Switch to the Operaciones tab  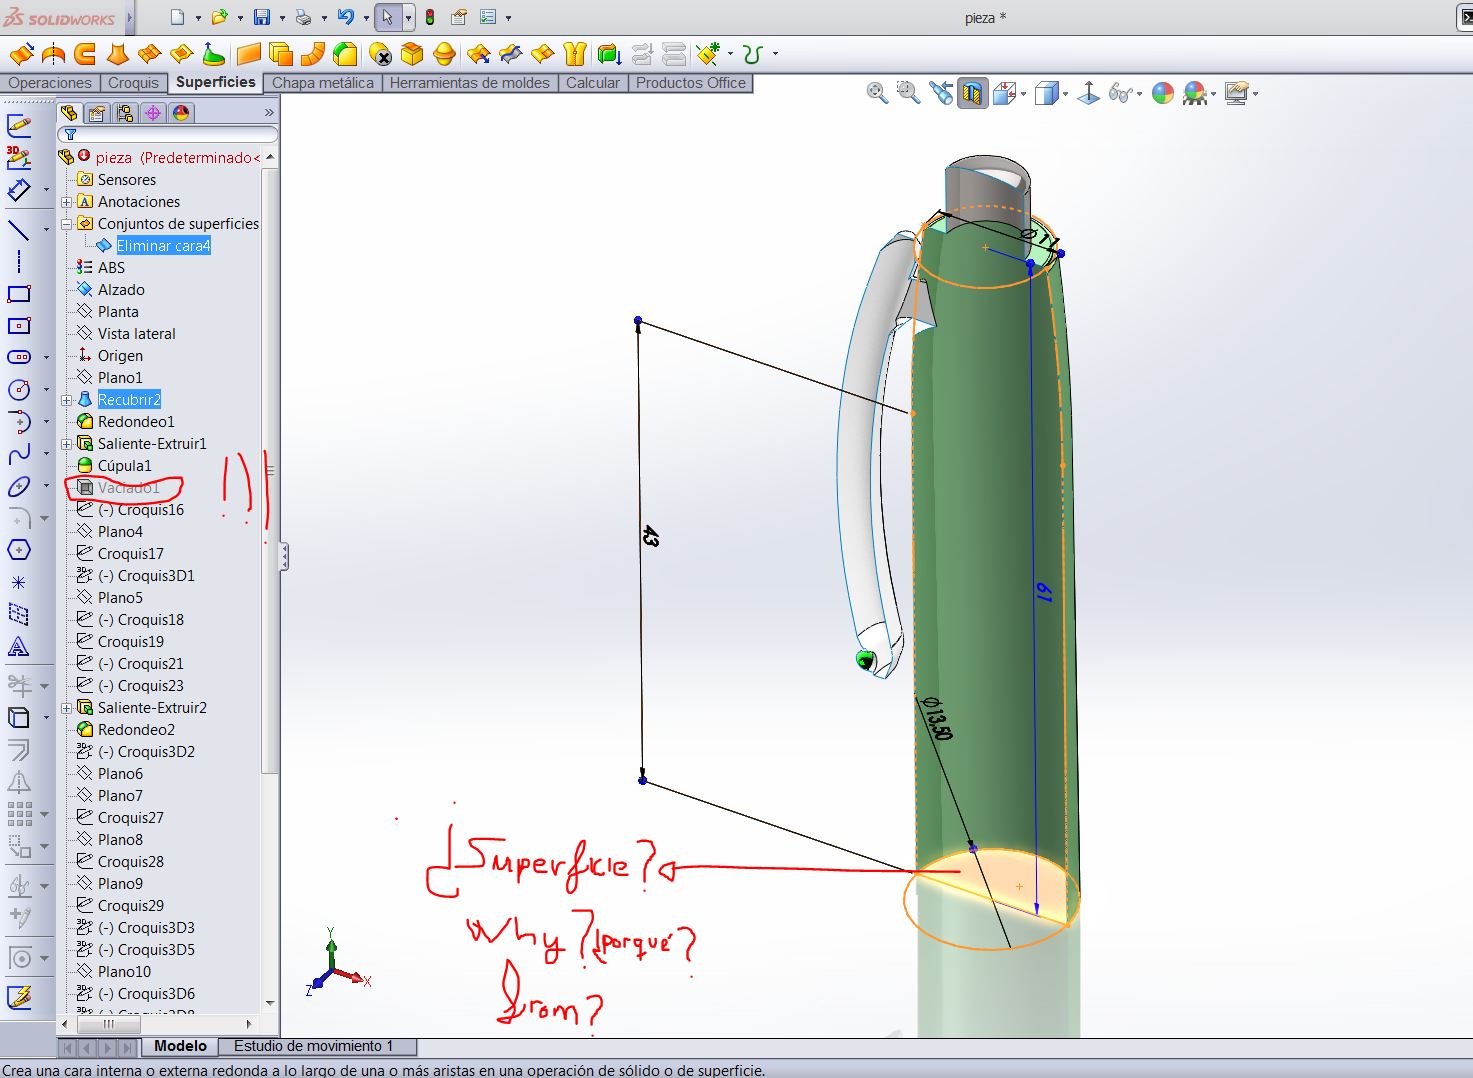(50, 83)
